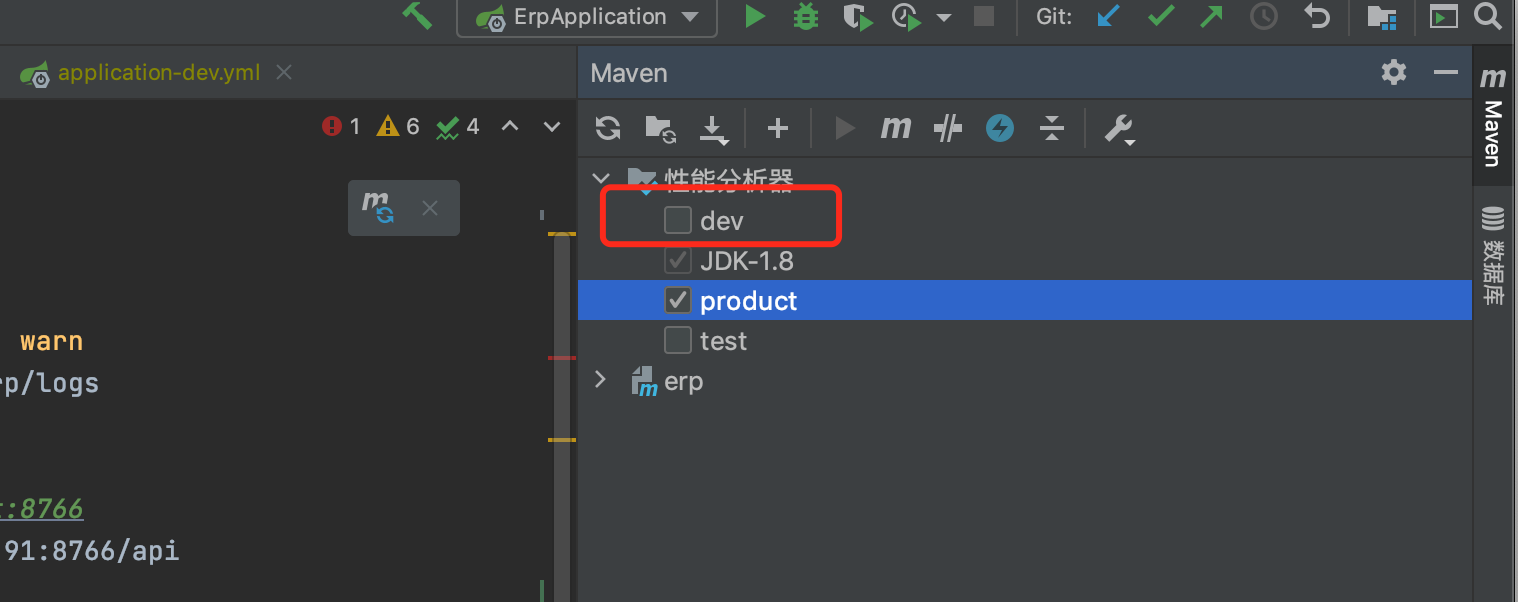Enable the test profile checkbox
Viewport: 1518px width, 602px height.
point(678,341)
